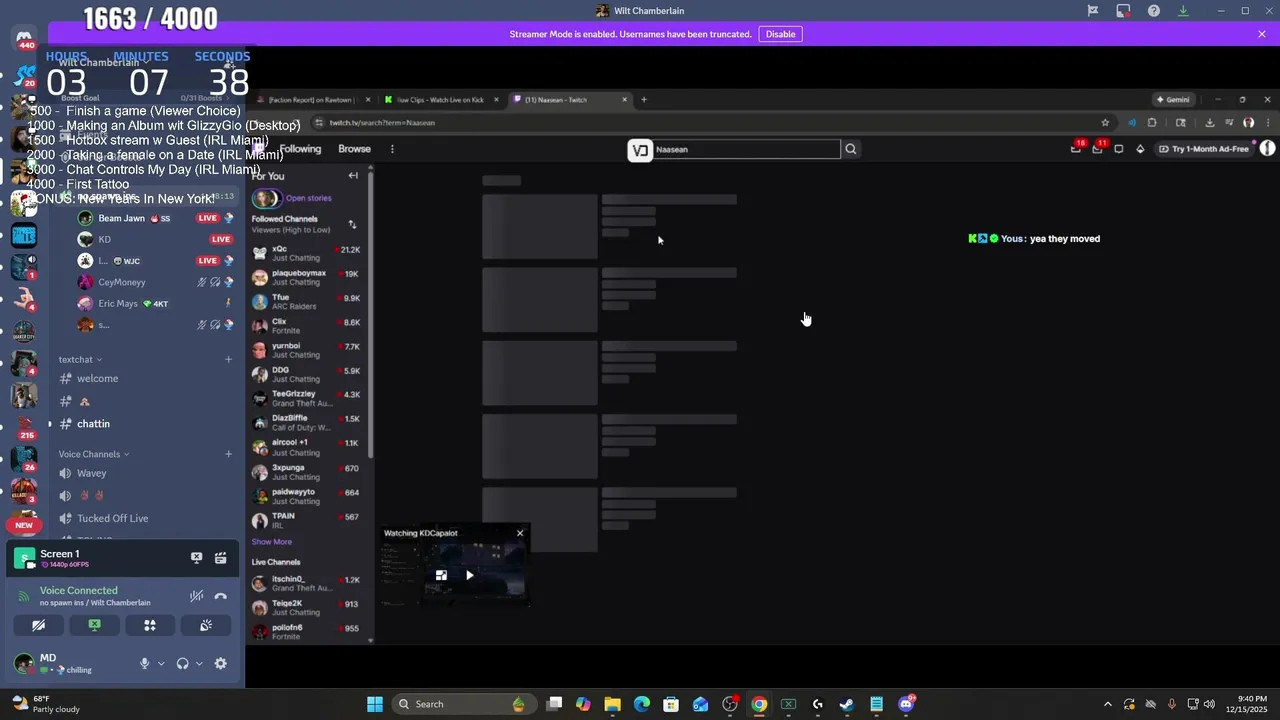
Task: Open Discord help question mark icon
Action: click(1154, 11)
